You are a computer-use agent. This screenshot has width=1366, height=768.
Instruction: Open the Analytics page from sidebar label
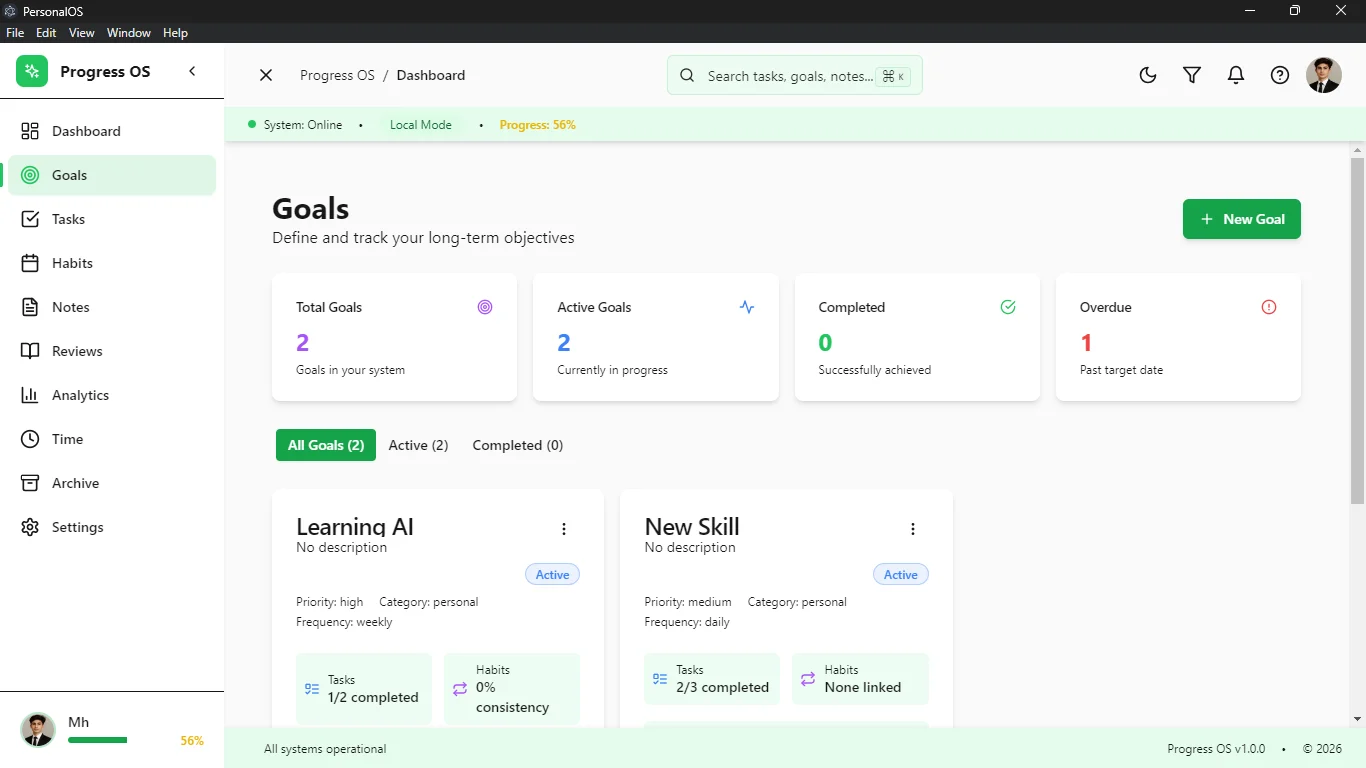(80, 395)
